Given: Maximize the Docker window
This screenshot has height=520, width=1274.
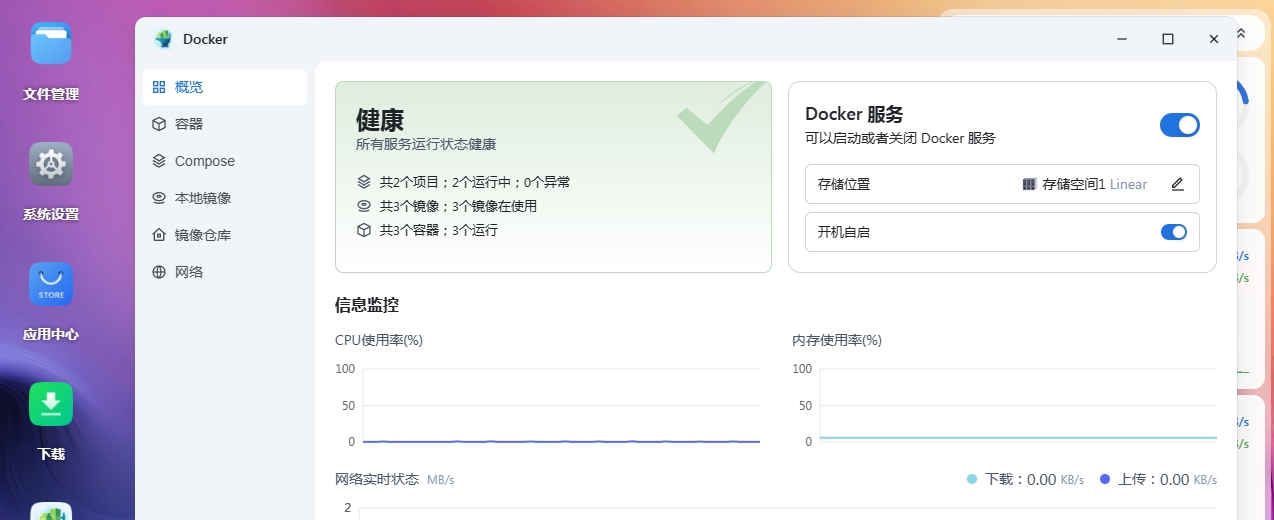Looking at the screenshot, I should click(1167, 39).
